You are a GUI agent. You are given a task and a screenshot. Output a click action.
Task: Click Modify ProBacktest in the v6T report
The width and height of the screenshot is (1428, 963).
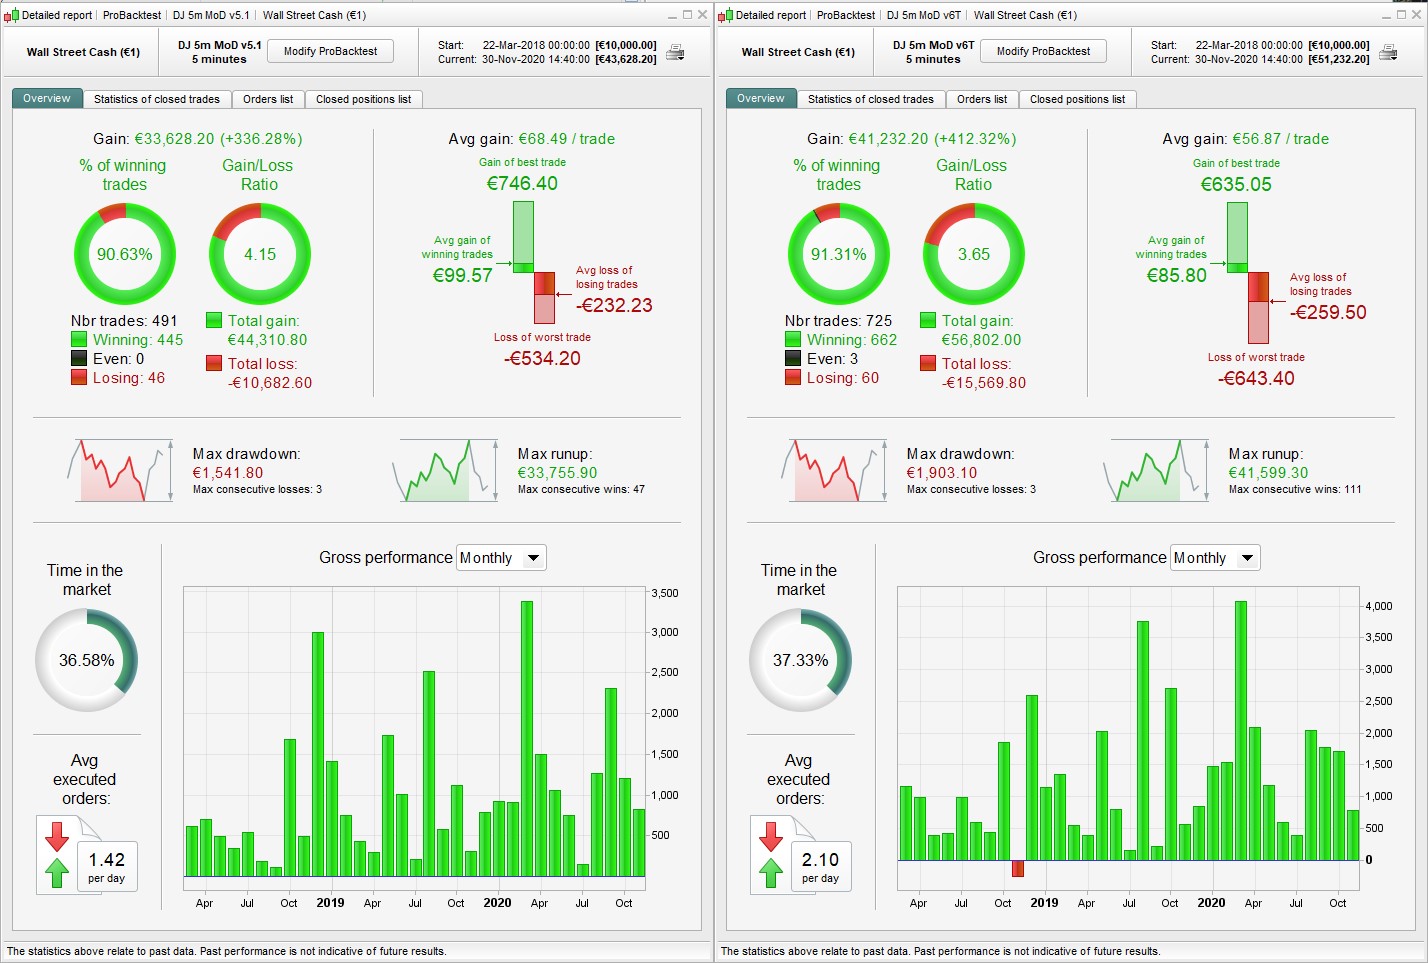(1044, 51)
